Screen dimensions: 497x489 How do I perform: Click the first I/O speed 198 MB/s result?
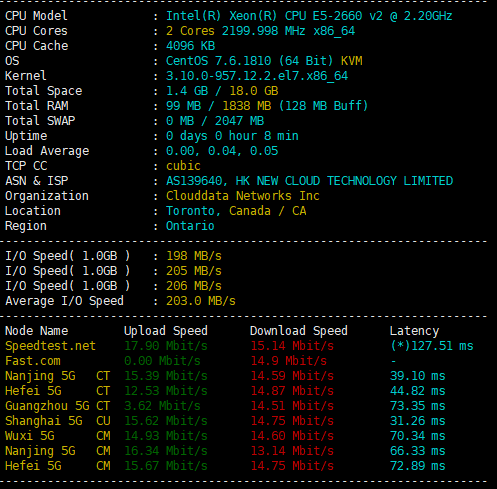click(x=194, y=256)
